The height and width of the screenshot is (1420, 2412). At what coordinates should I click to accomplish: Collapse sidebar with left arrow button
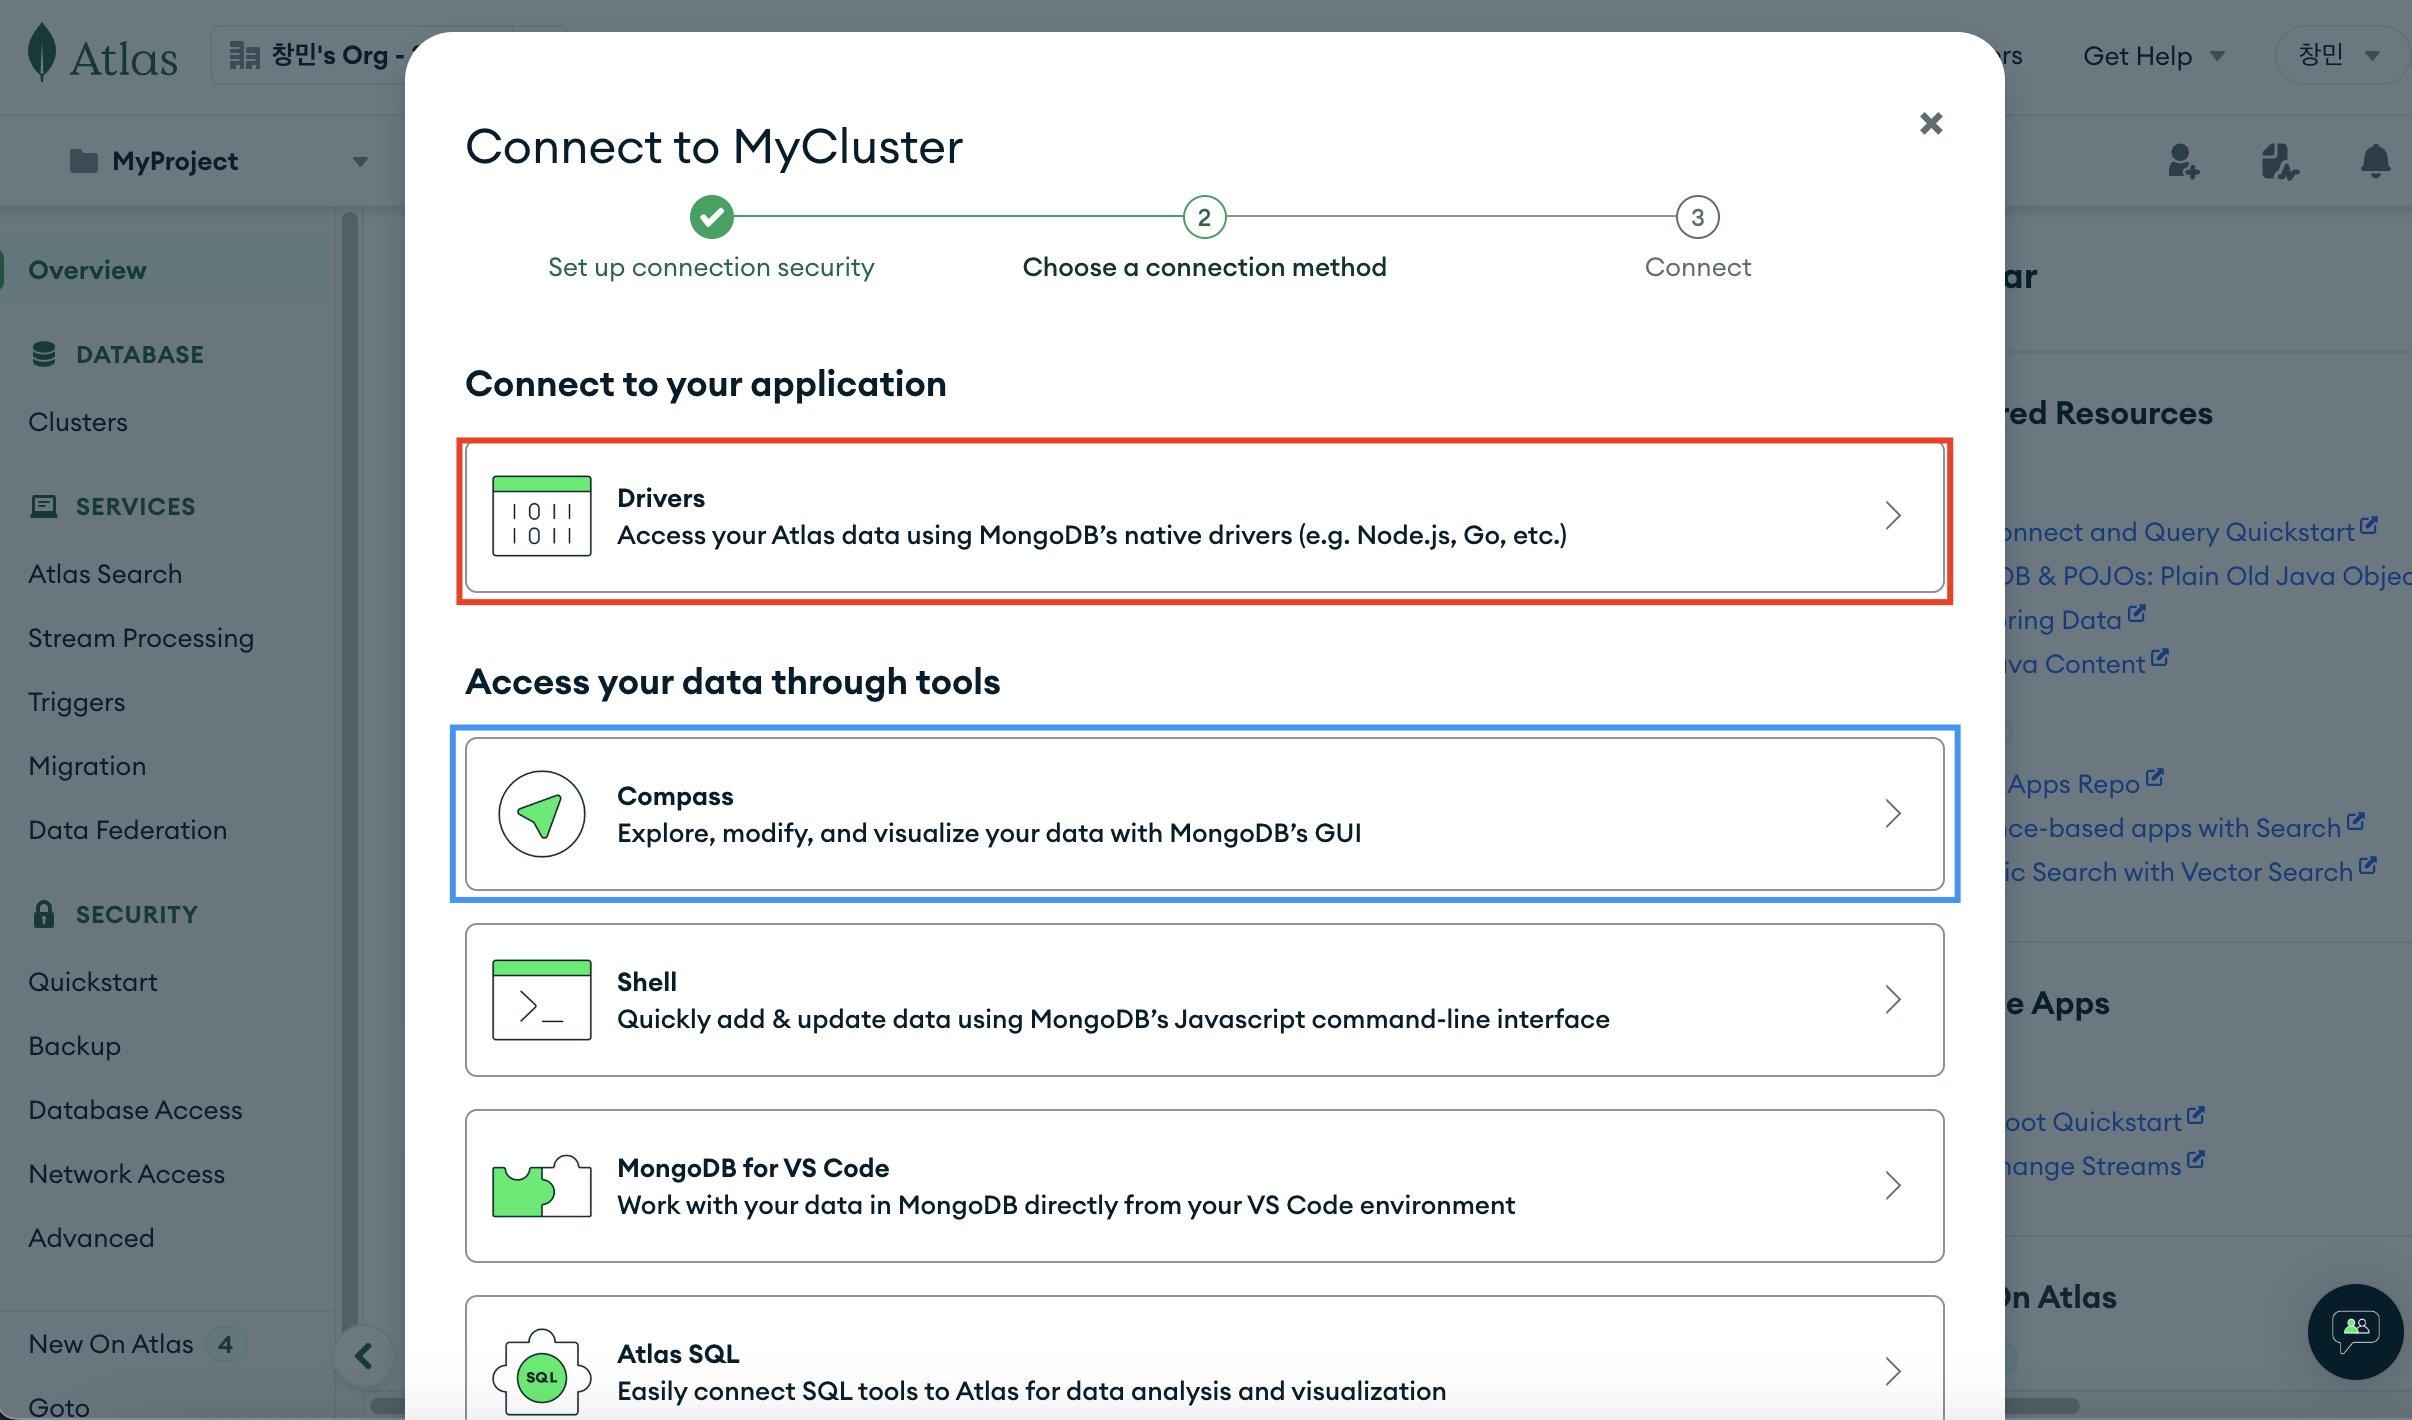(364, 1356)
